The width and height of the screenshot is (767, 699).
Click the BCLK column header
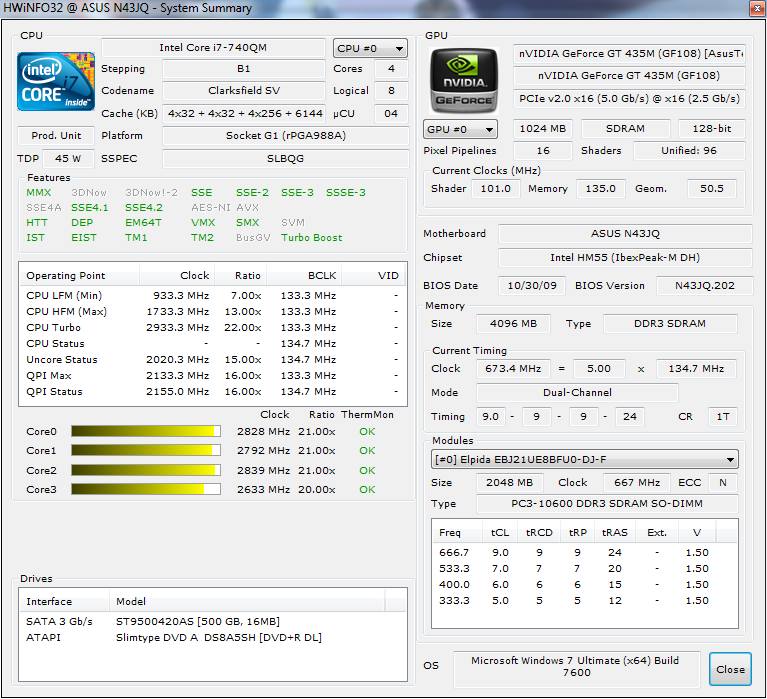pos(304,275)
